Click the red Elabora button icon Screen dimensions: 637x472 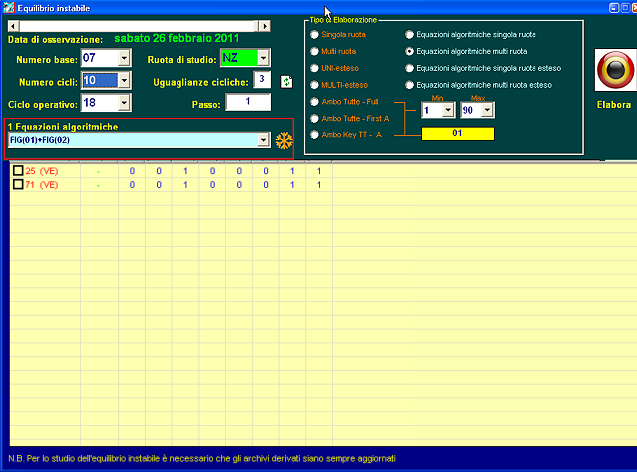coord(612,71)
